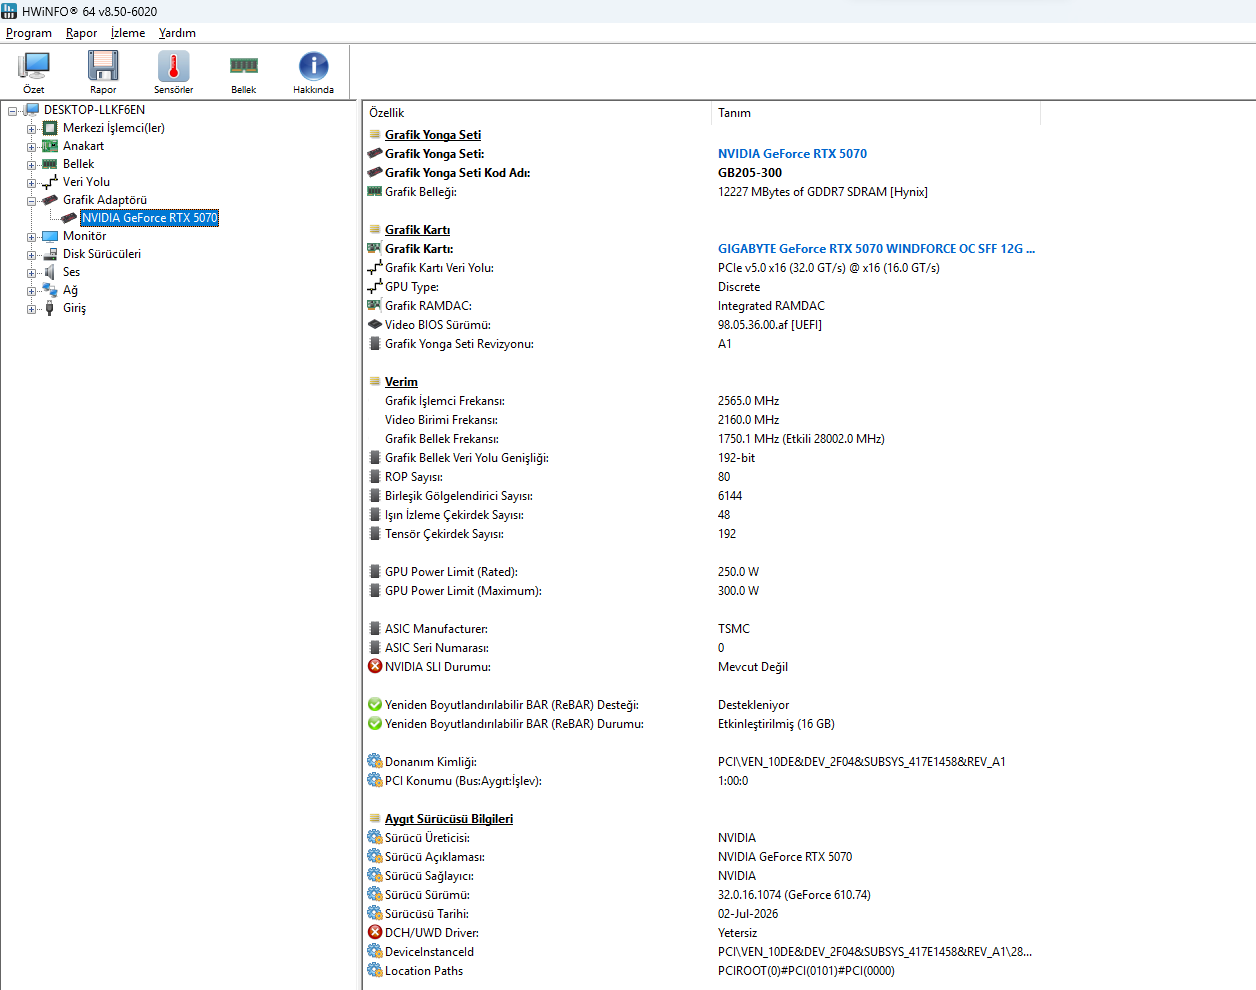Click the Rapor save report icon
The height and width of the screenshot is (990, 1256).
103,72
